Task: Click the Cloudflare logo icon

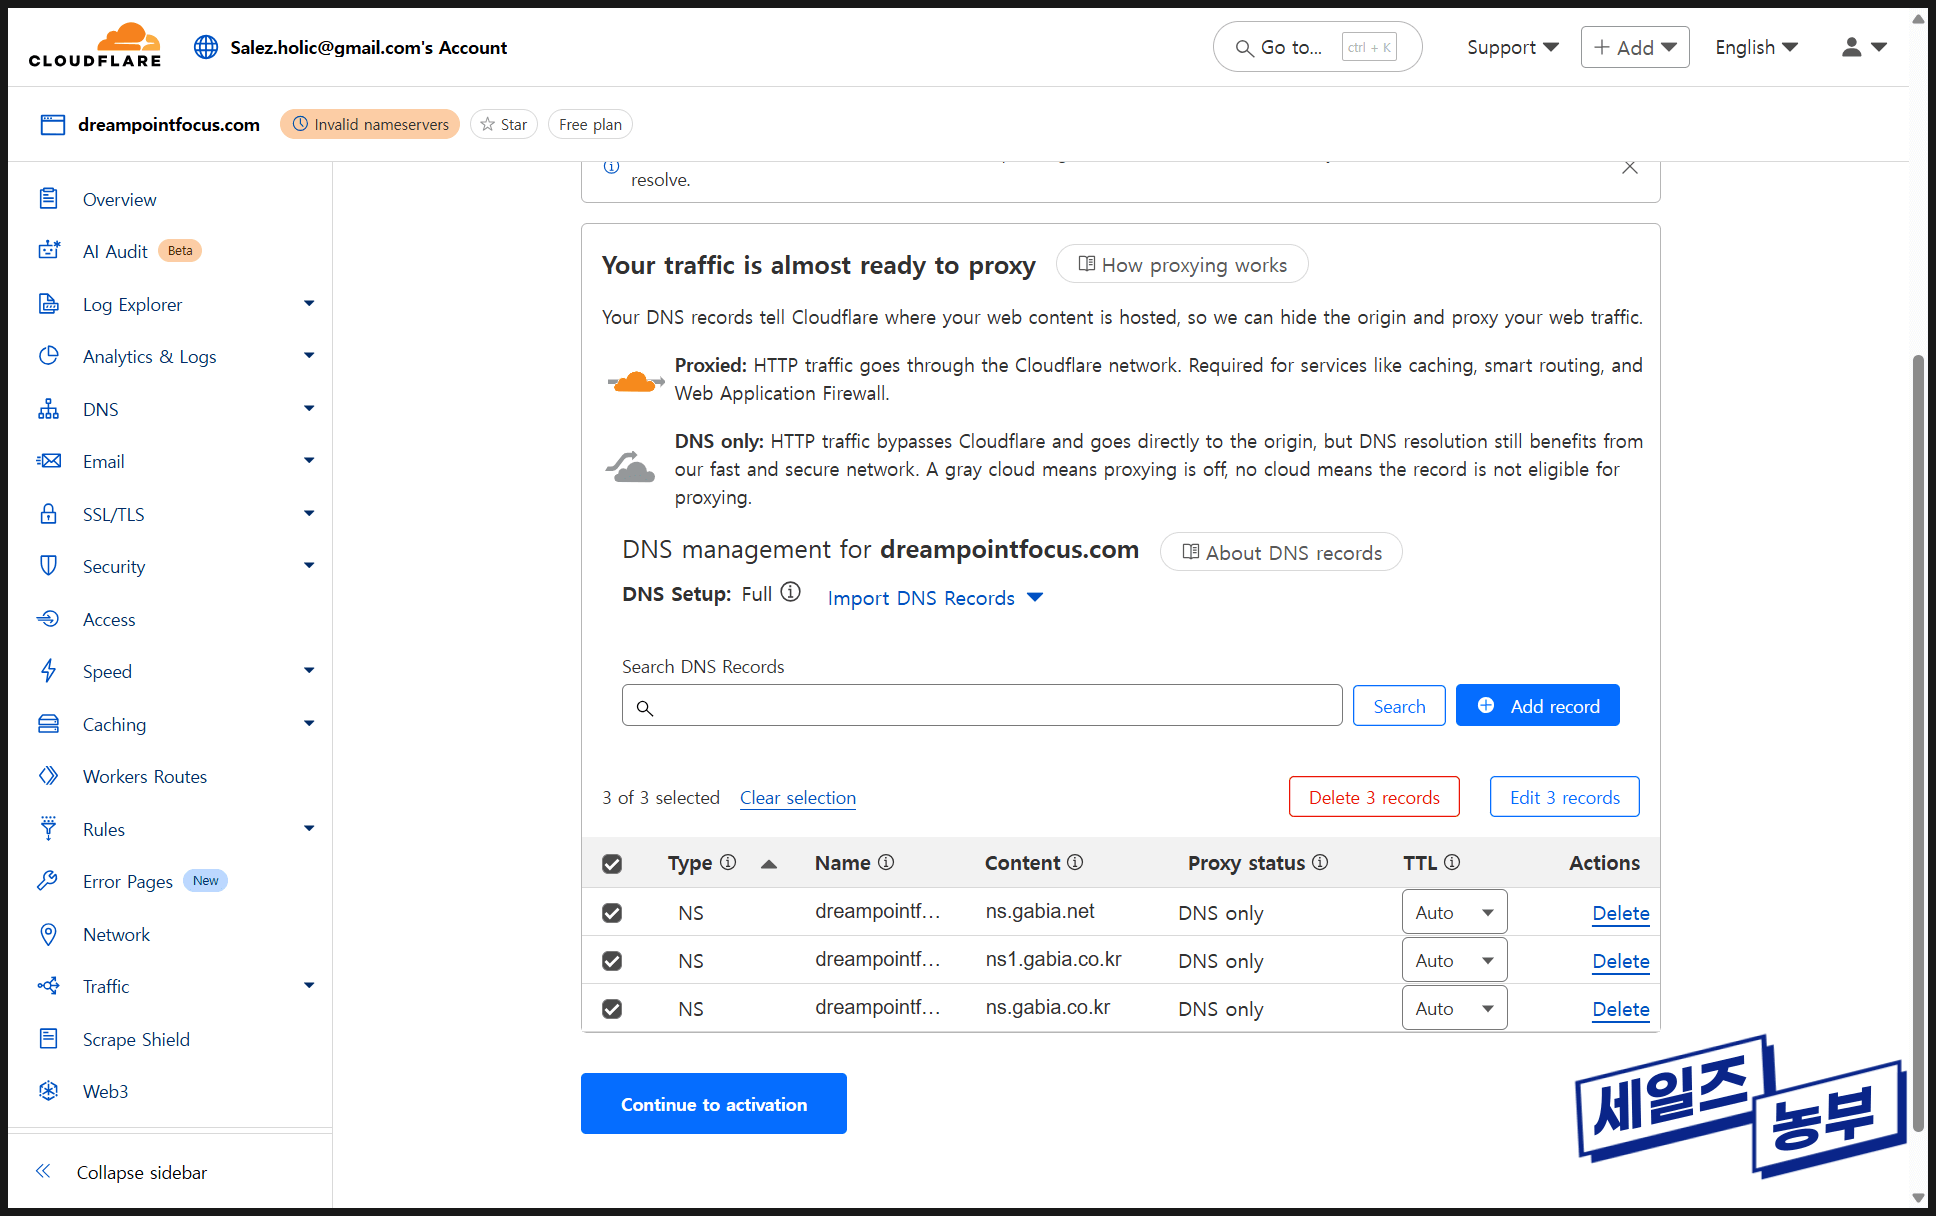Action: [95, 46]
